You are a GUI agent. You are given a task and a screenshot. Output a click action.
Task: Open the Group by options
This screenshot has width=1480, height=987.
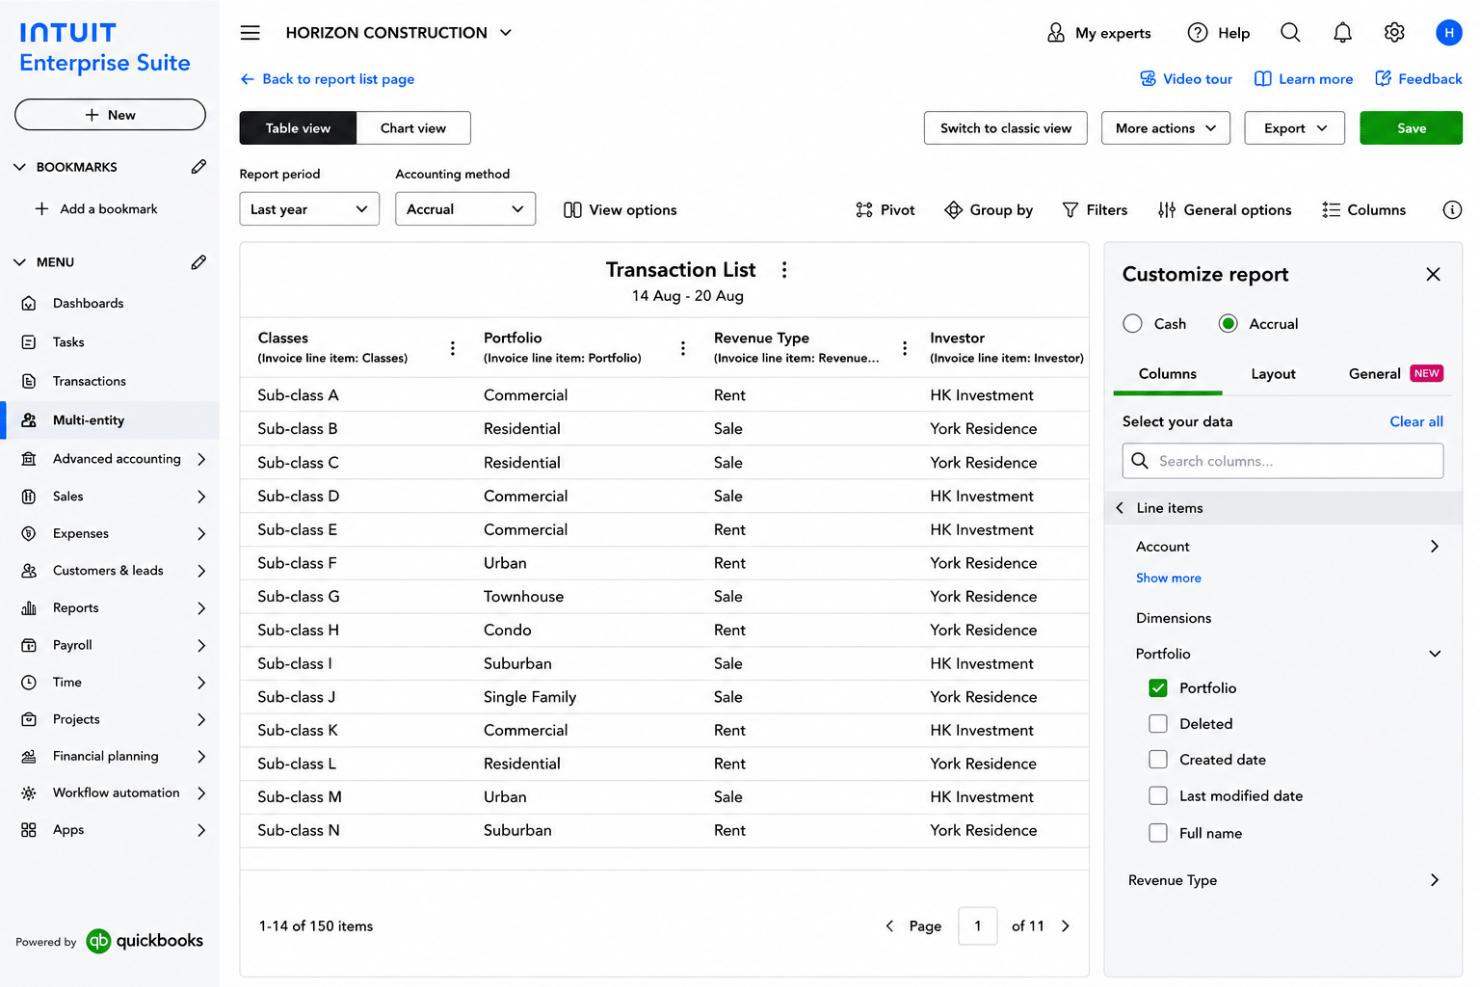pyautogui.click(x=988, y=210)
